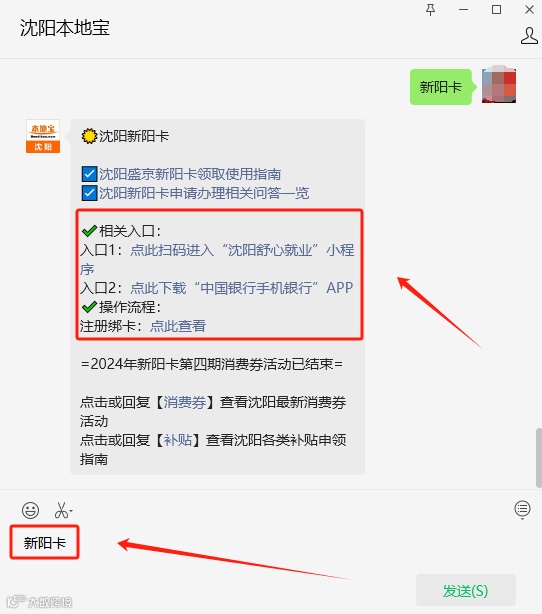Click the 发送(S) send button
The height and width of the screenshot is (614, 542).
(x=466, y=590)
